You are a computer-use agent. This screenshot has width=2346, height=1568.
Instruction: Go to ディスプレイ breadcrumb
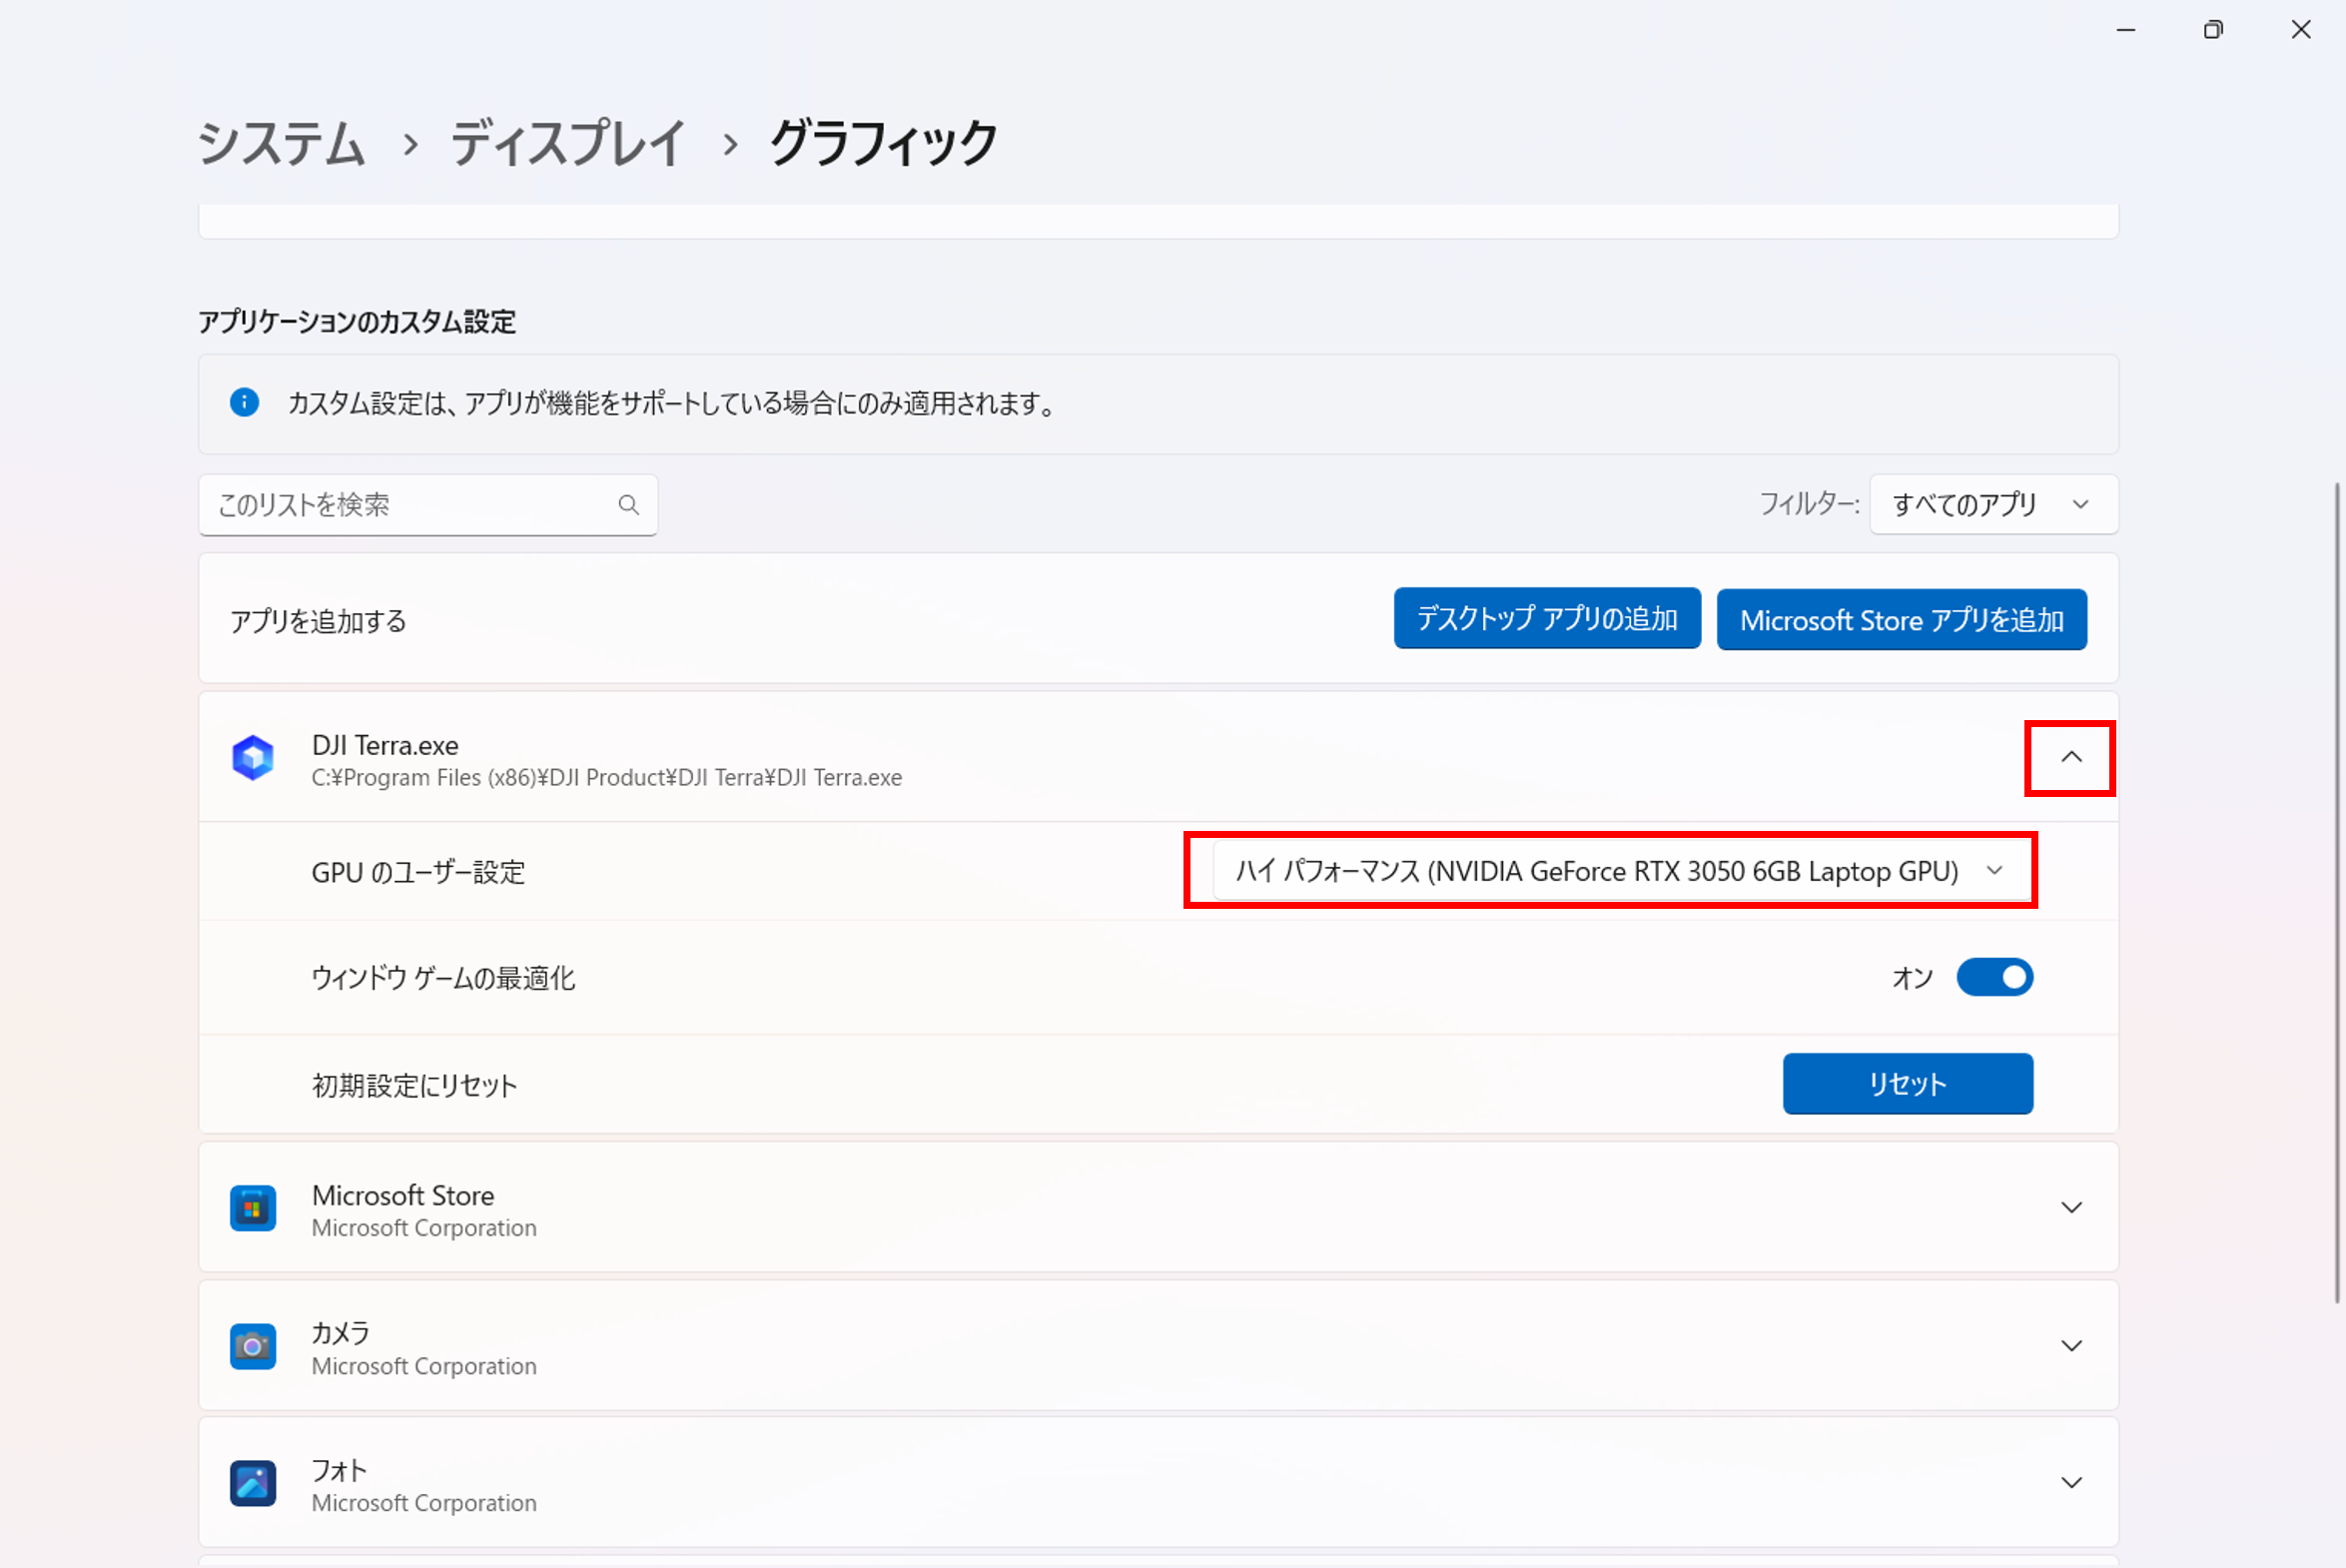567,143
